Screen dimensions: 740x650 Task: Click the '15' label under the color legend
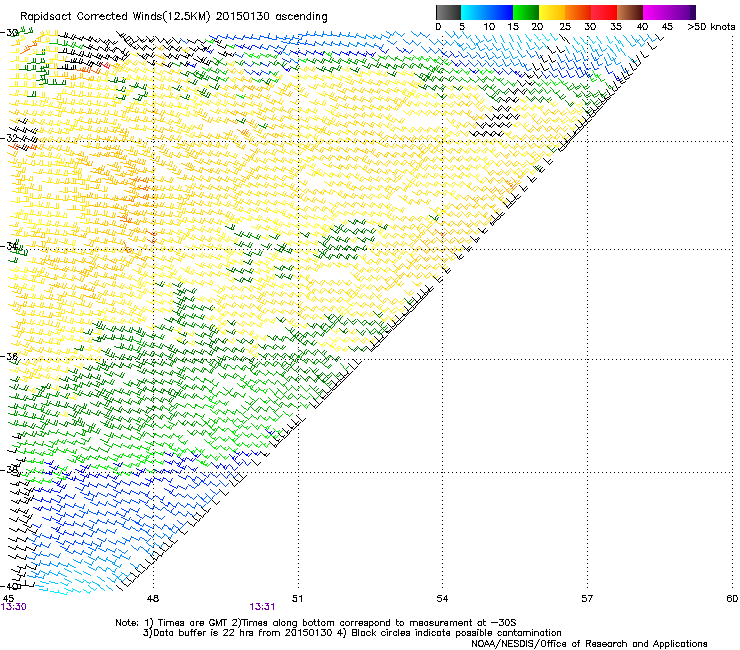[513, 27]
